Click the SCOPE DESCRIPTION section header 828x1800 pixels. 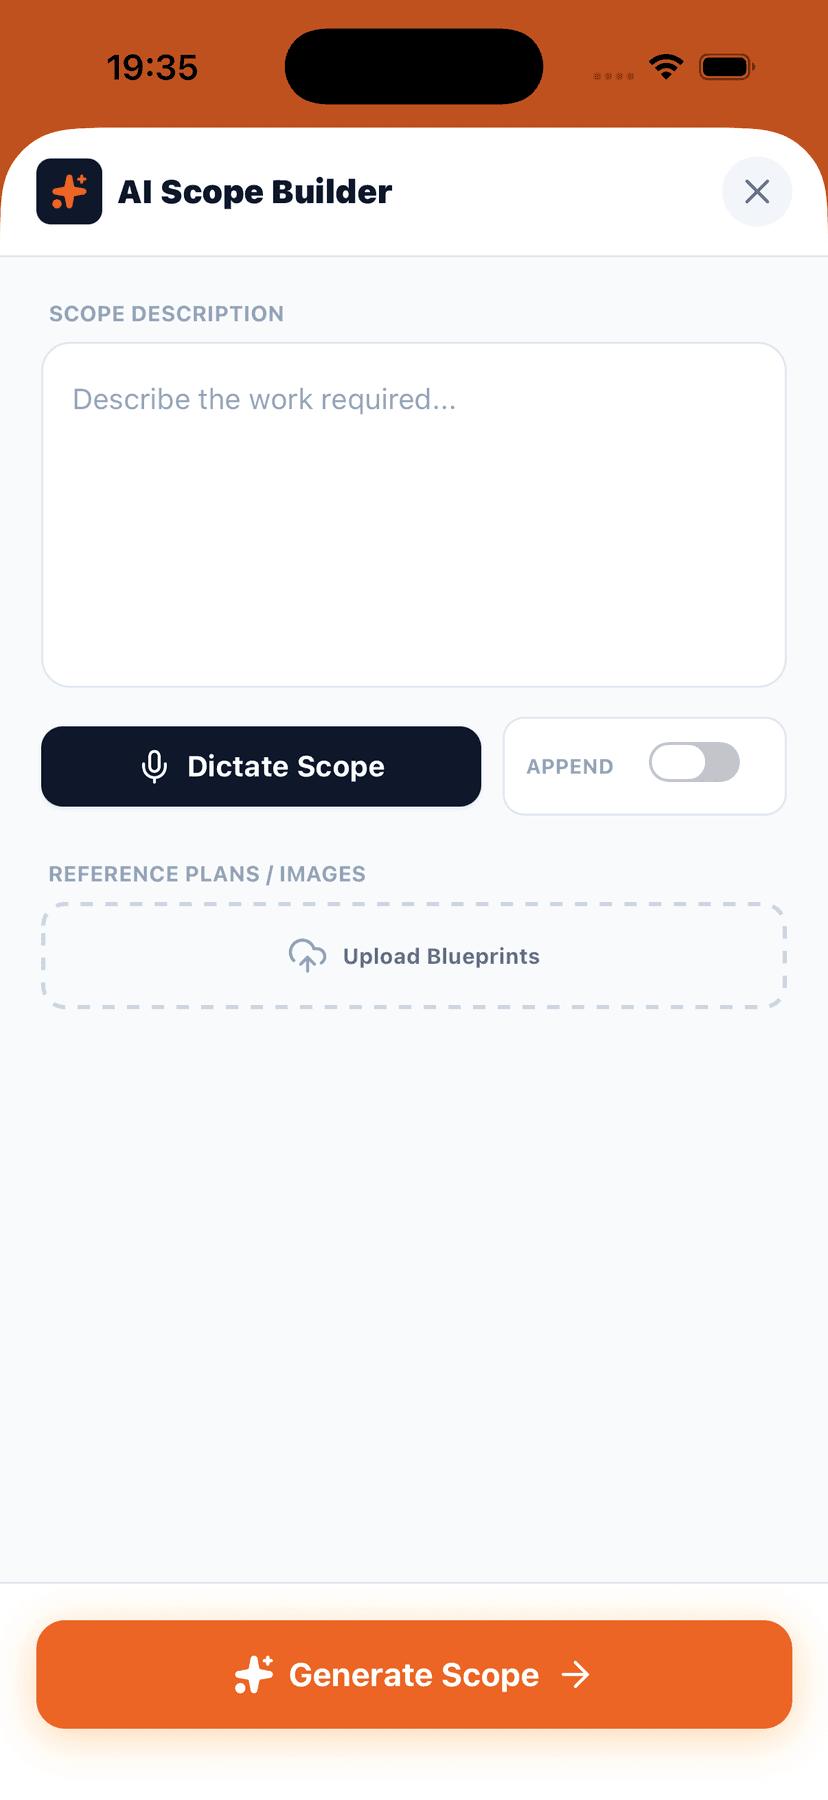click(166, 313)
